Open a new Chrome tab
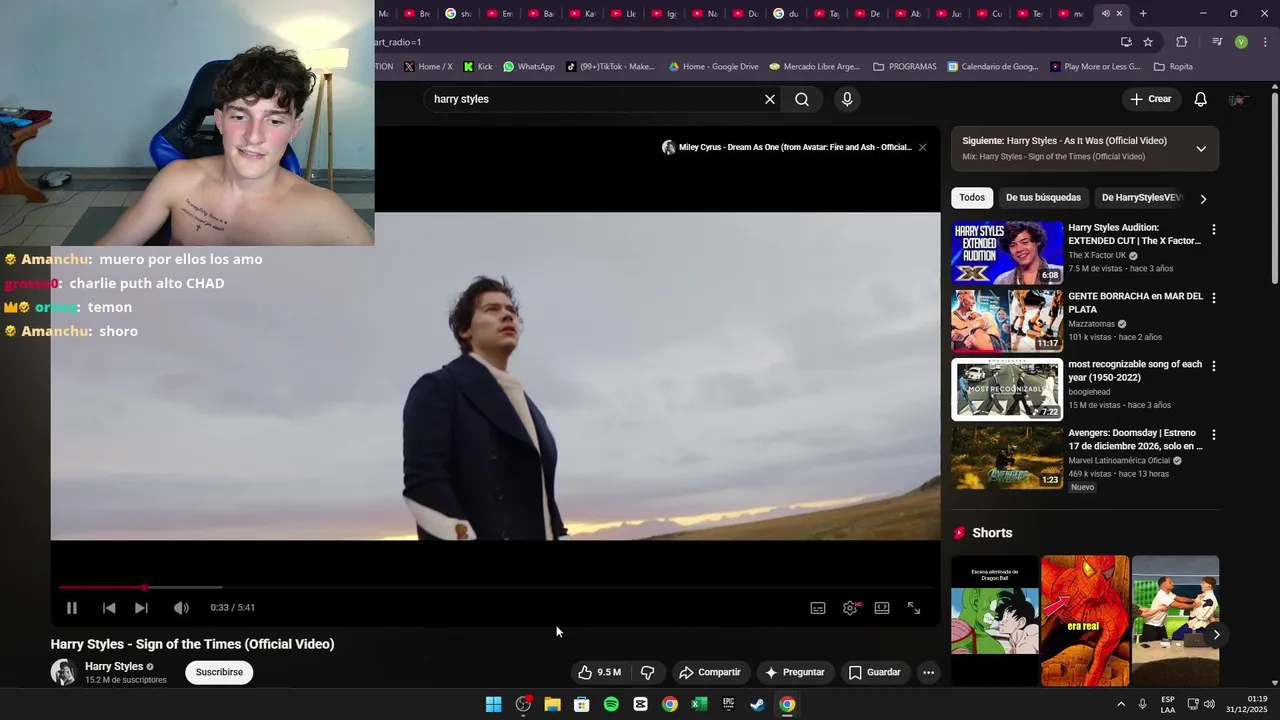Viewport: 1280px width, 720px height. pos(1143,14)
